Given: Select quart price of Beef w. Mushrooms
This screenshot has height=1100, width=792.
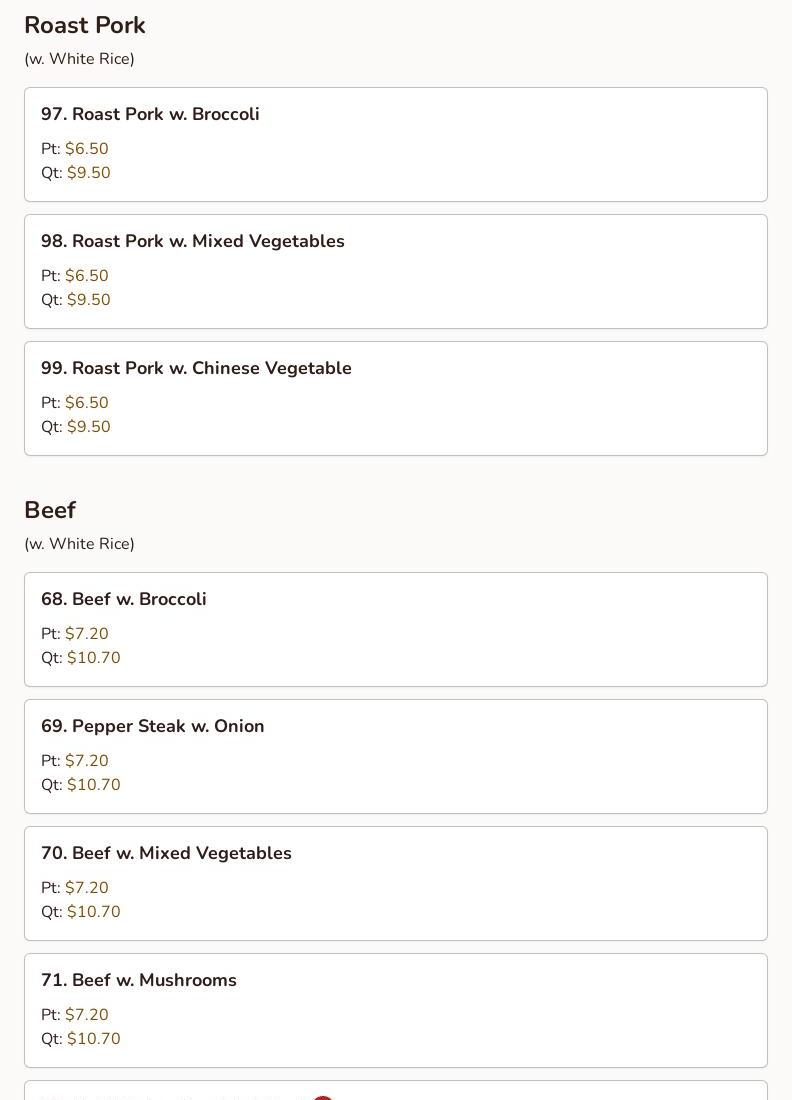Looking at the screenshot, I should click(93, 1039).
